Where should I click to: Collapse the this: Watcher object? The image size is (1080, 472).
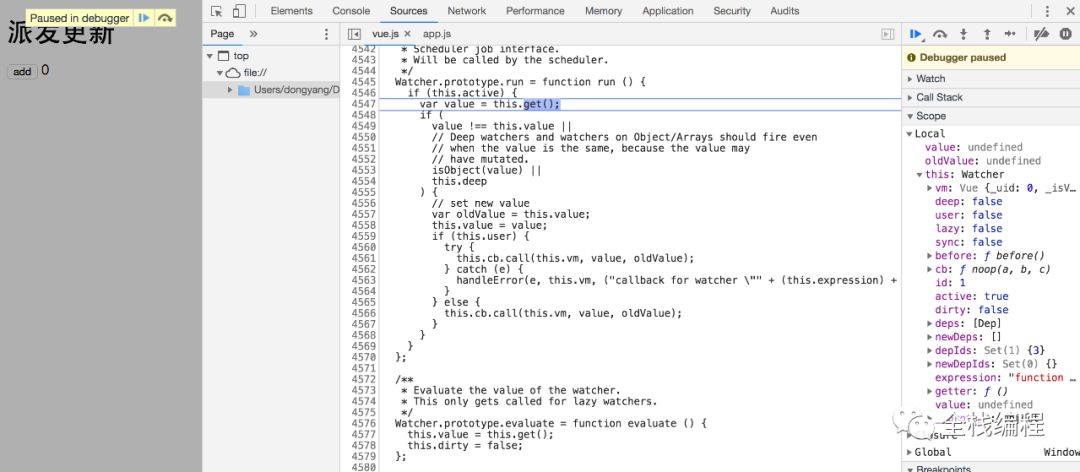(x=920, y=174)
